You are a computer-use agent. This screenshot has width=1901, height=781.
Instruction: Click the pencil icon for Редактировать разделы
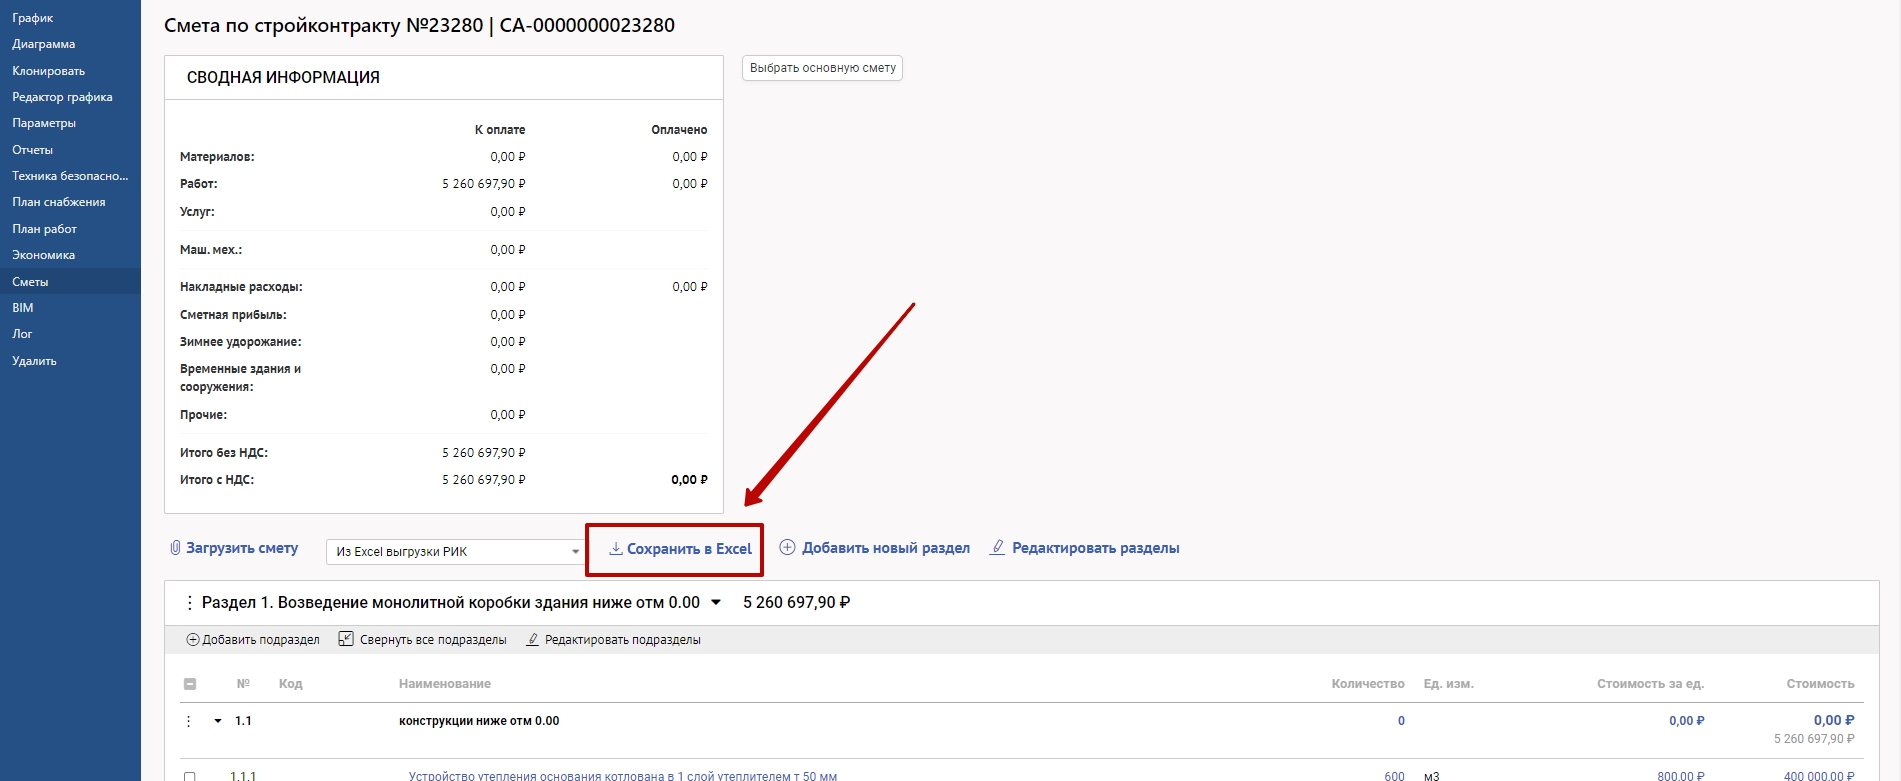[997, 547]
